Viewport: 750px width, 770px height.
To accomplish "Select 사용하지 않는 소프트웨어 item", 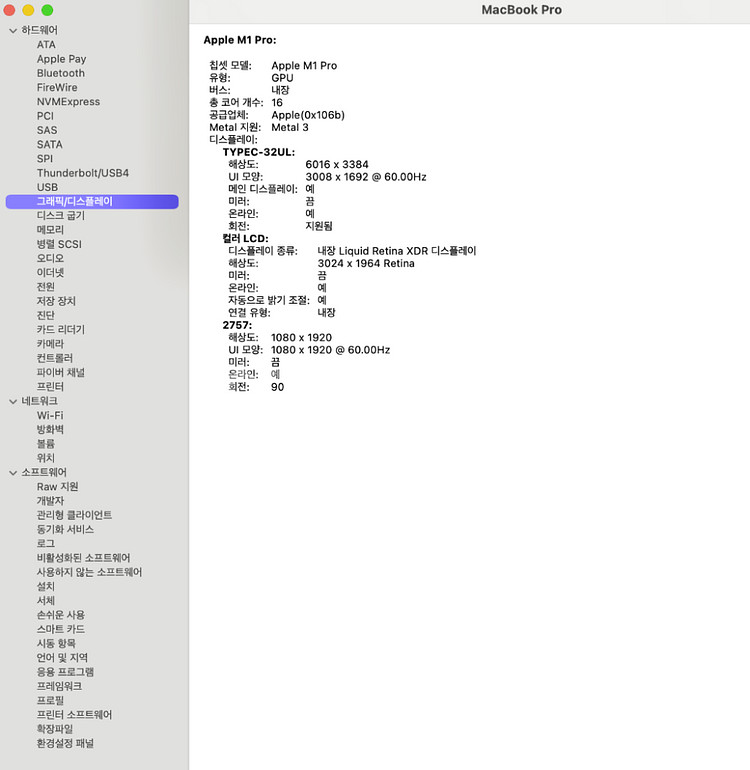I will tap(89, 572).
